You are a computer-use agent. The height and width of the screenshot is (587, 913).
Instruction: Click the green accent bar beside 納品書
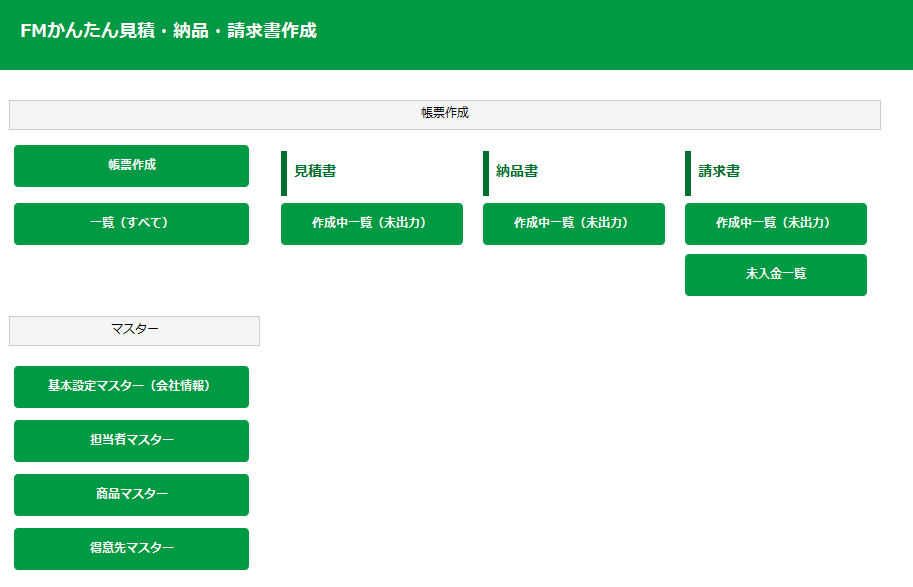point(486,173)
